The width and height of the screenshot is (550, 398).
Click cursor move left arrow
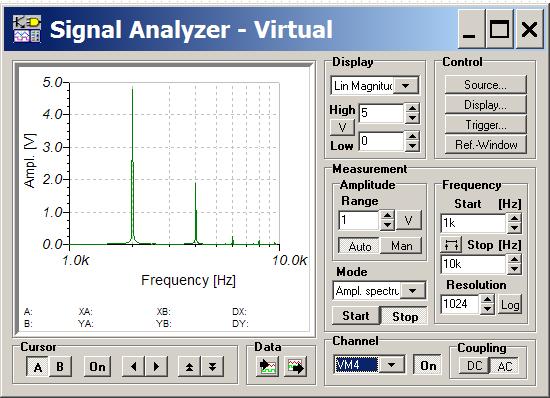[x=133, y=366]
